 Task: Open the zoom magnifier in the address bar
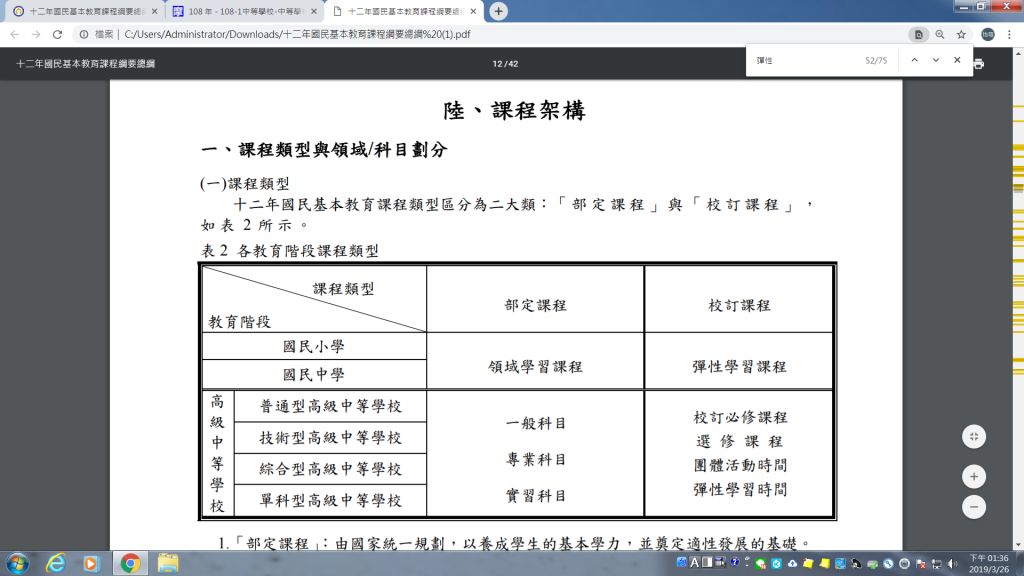pyautogui.click(x=941, y=33)
